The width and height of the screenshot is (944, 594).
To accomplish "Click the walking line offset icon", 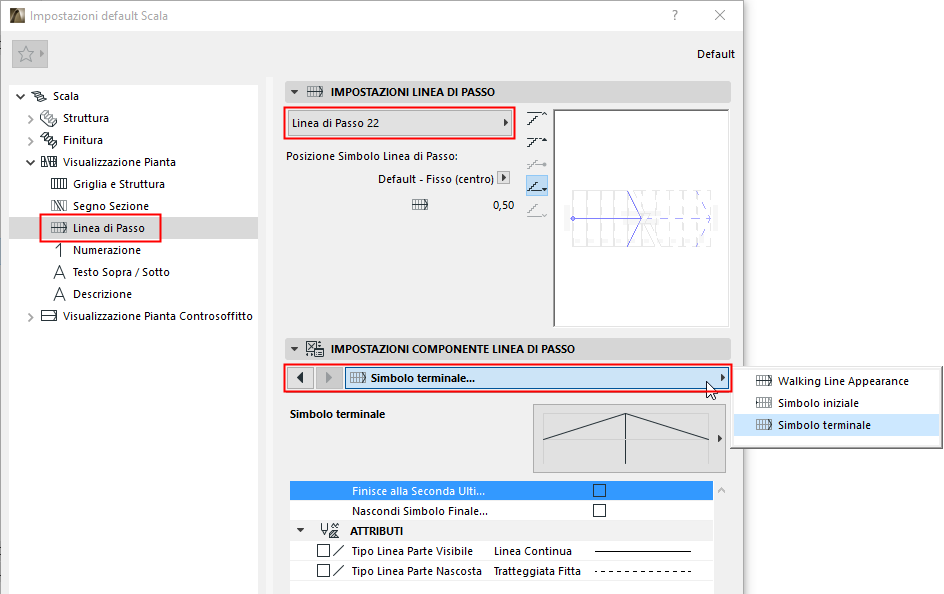I will 420,205.
